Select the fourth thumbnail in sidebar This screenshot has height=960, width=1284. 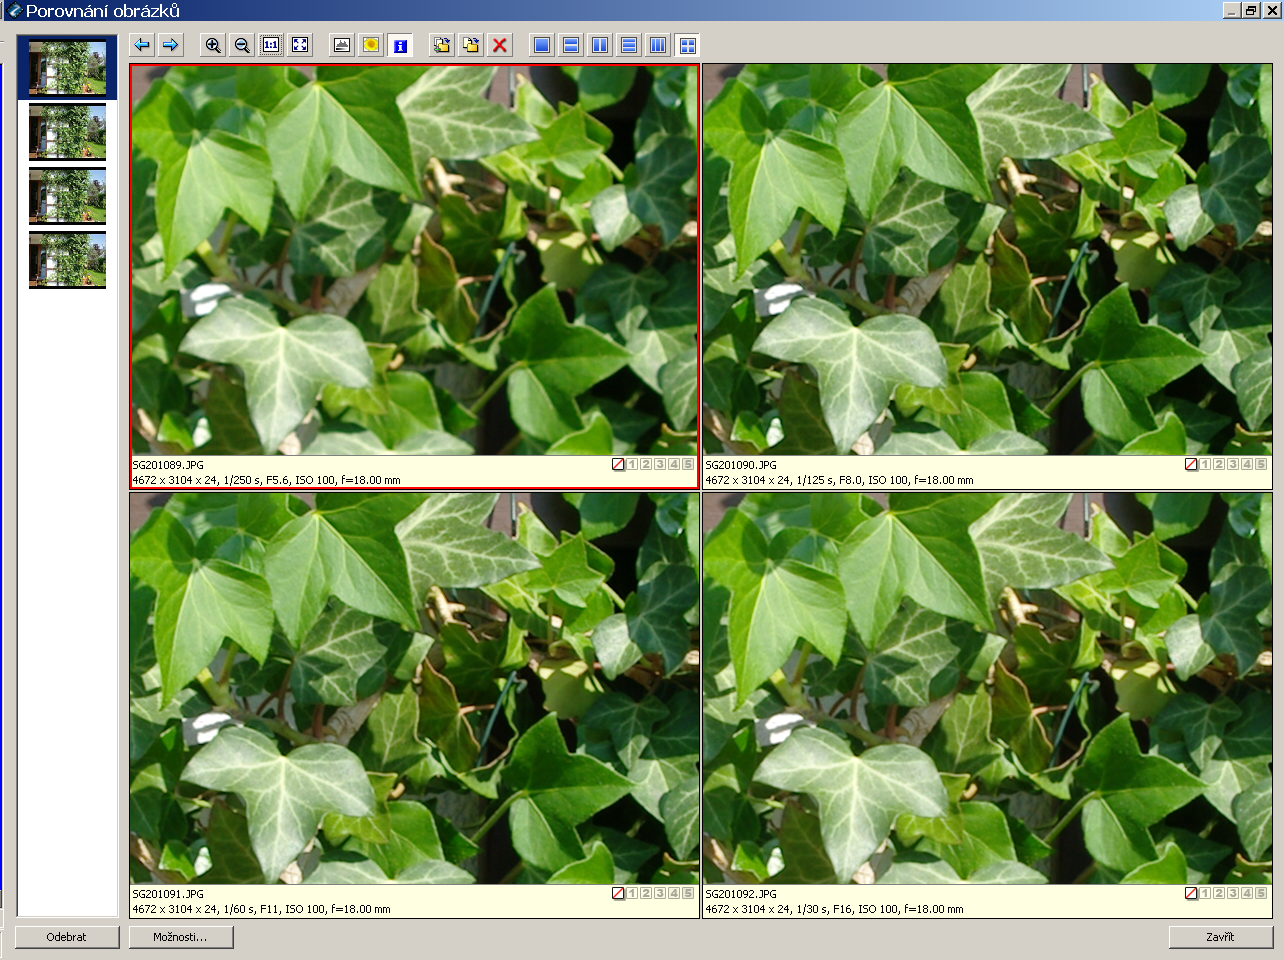pos(67,259)
